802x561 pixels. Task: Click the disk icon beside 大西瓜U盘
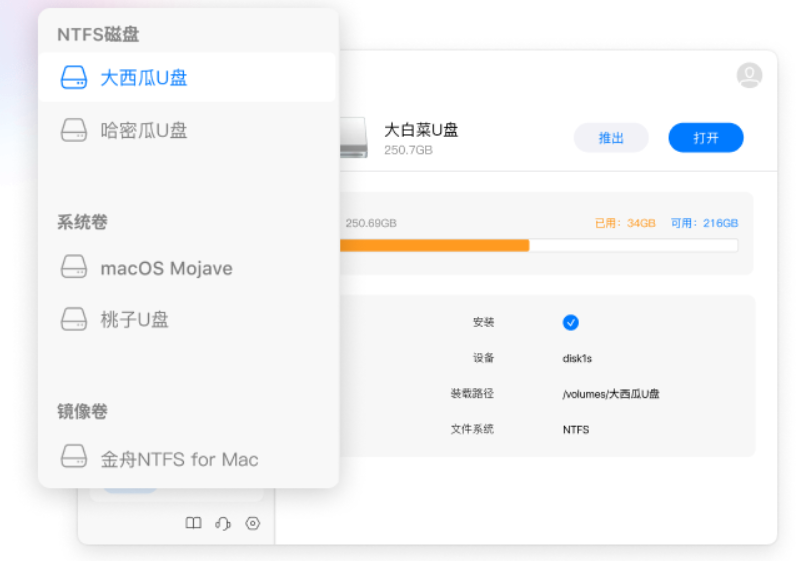click(x=74, y=78)
